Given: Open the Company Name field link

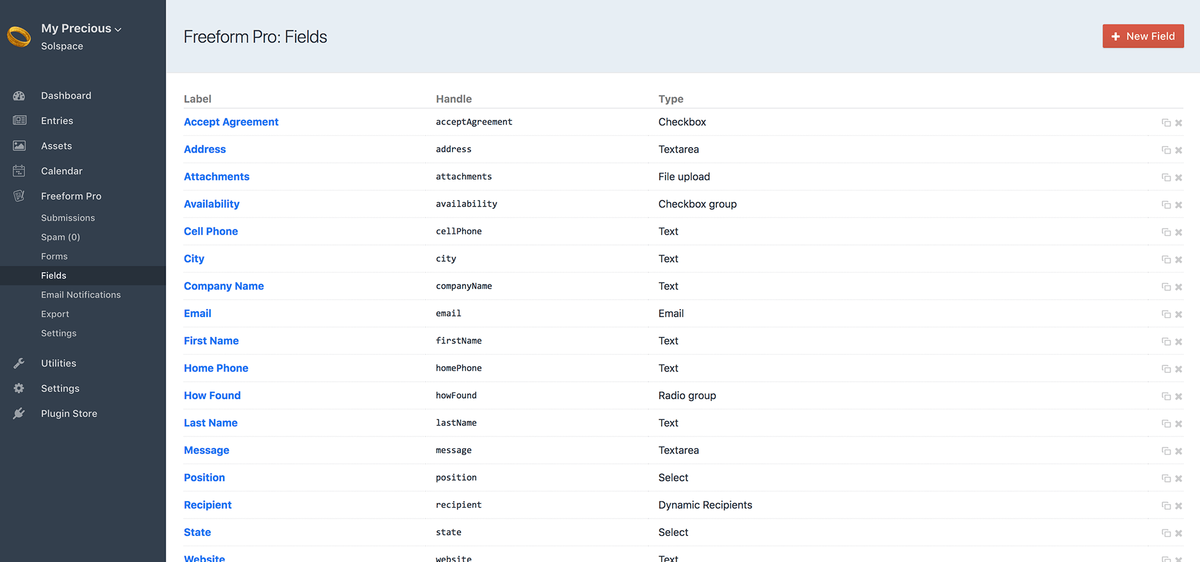Looking at the screenshot, I should (x=224, y=286).
